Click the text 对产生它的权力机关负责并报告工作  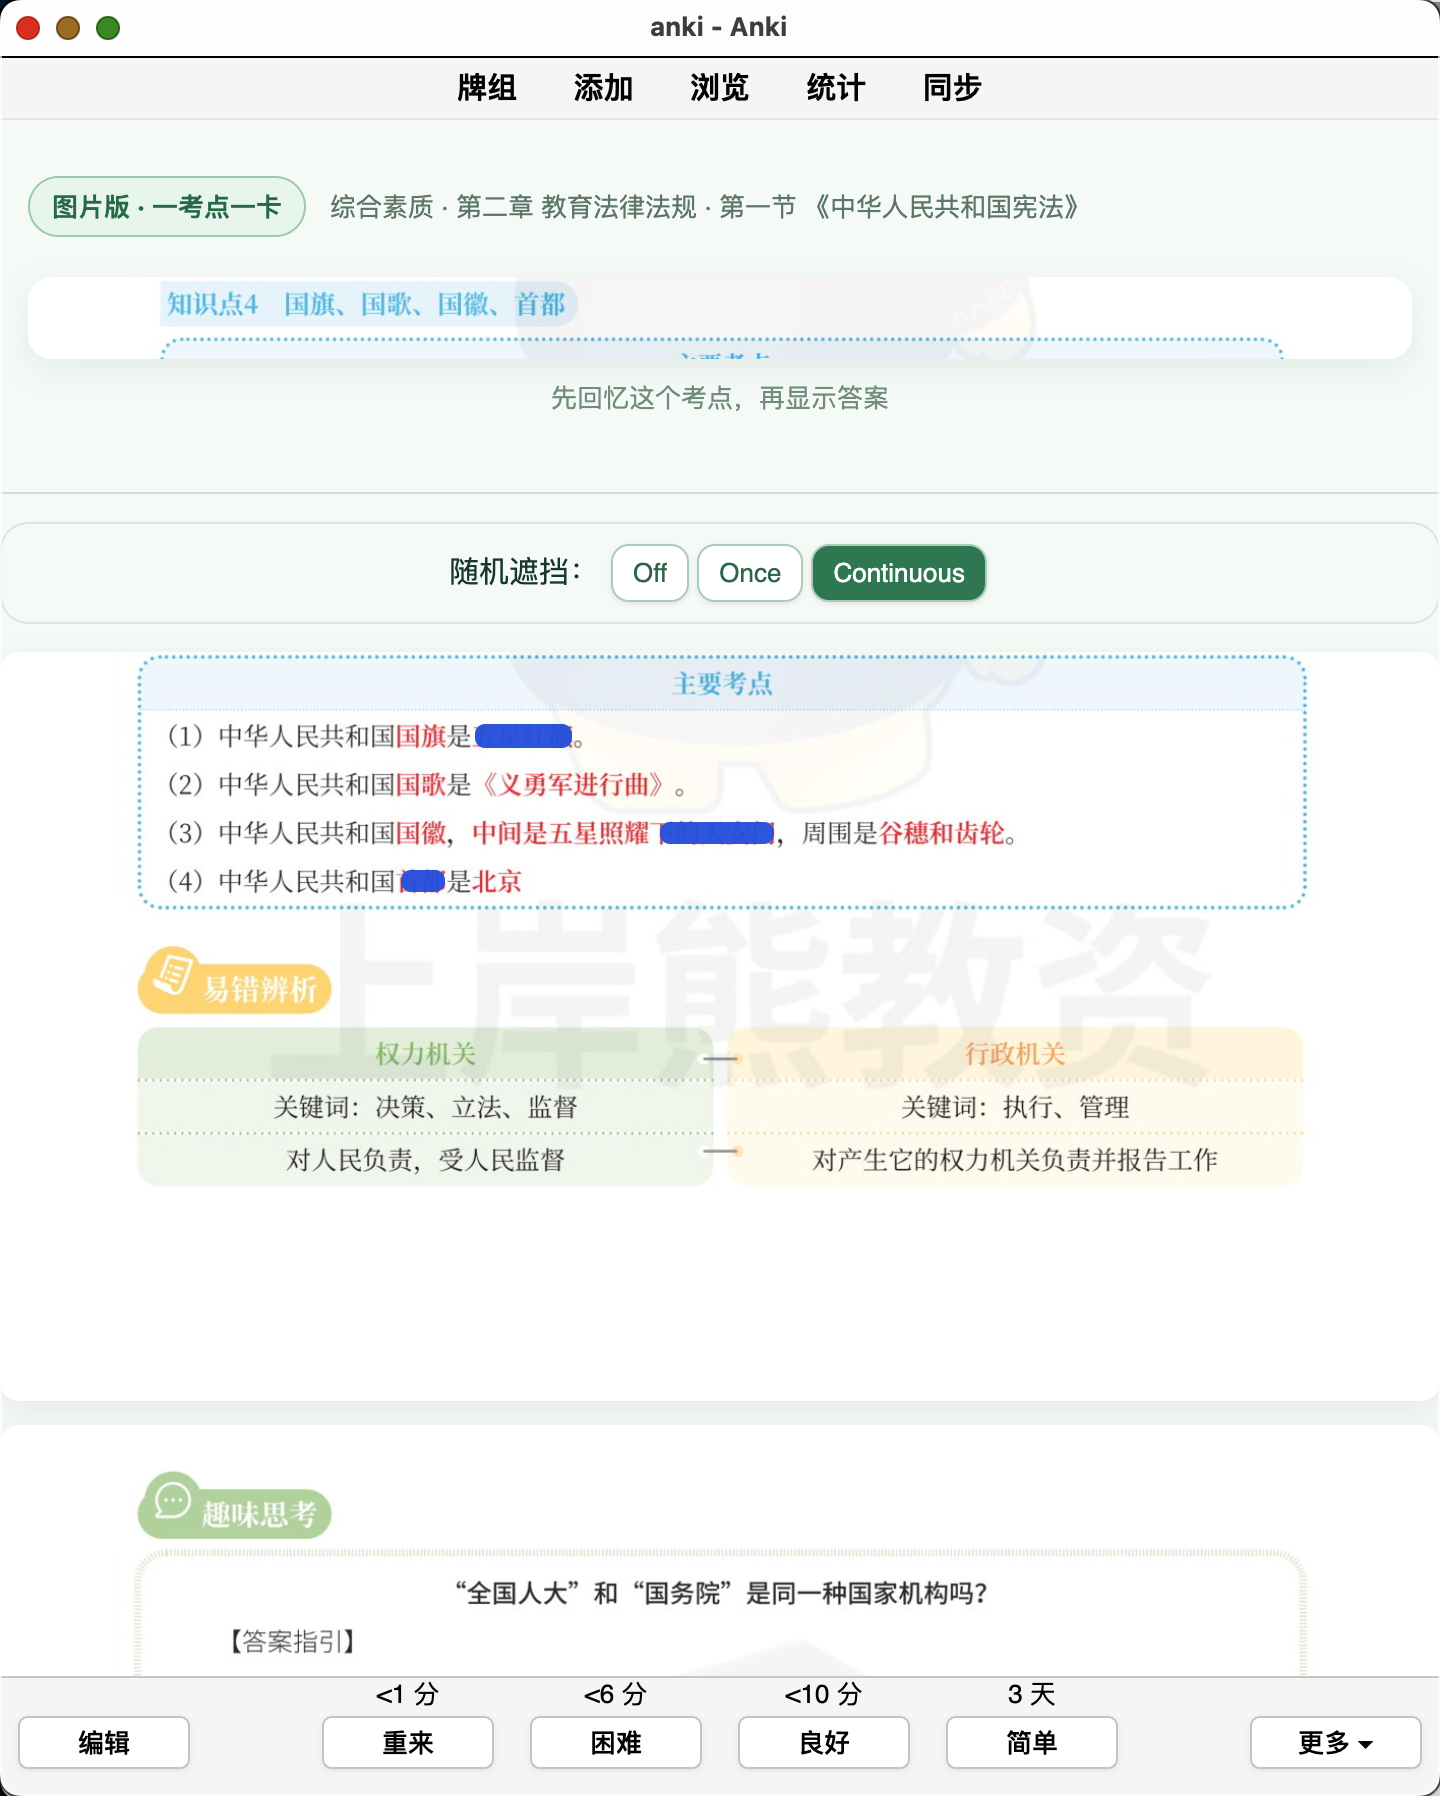(1015, 1160)
